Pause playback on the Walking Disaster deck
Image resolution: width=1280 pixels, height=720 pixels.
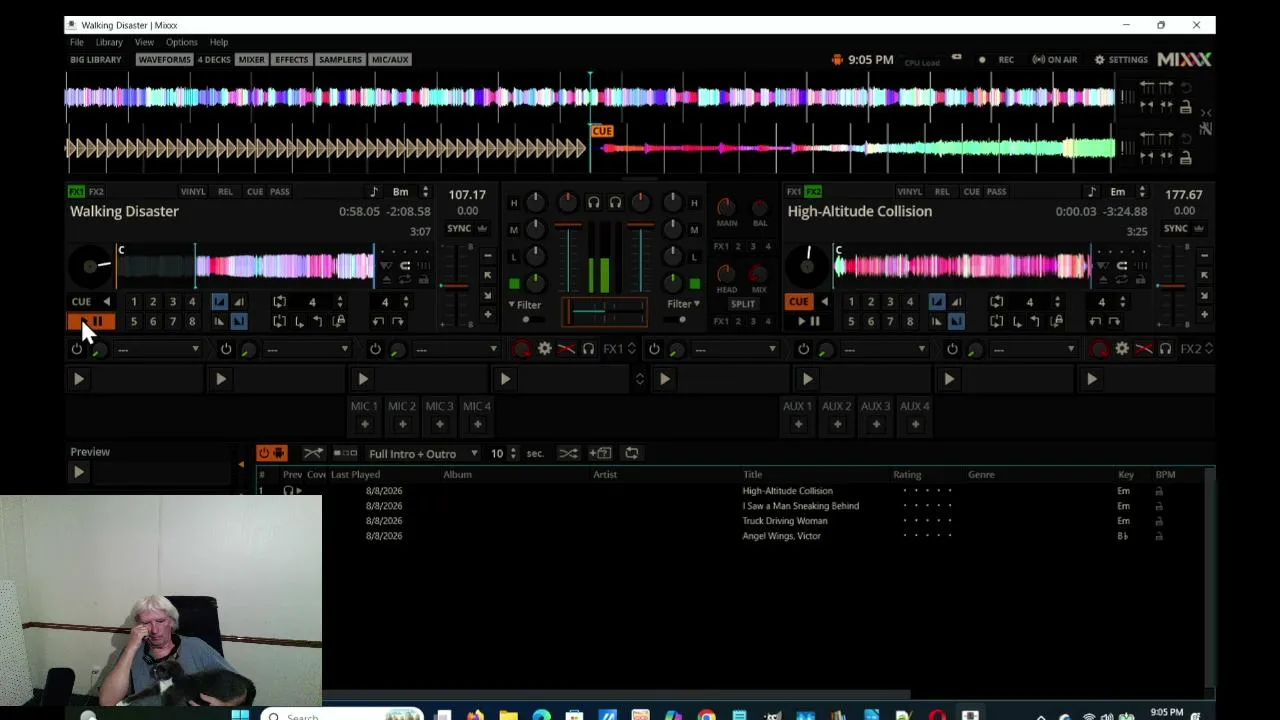click(91, 321)
